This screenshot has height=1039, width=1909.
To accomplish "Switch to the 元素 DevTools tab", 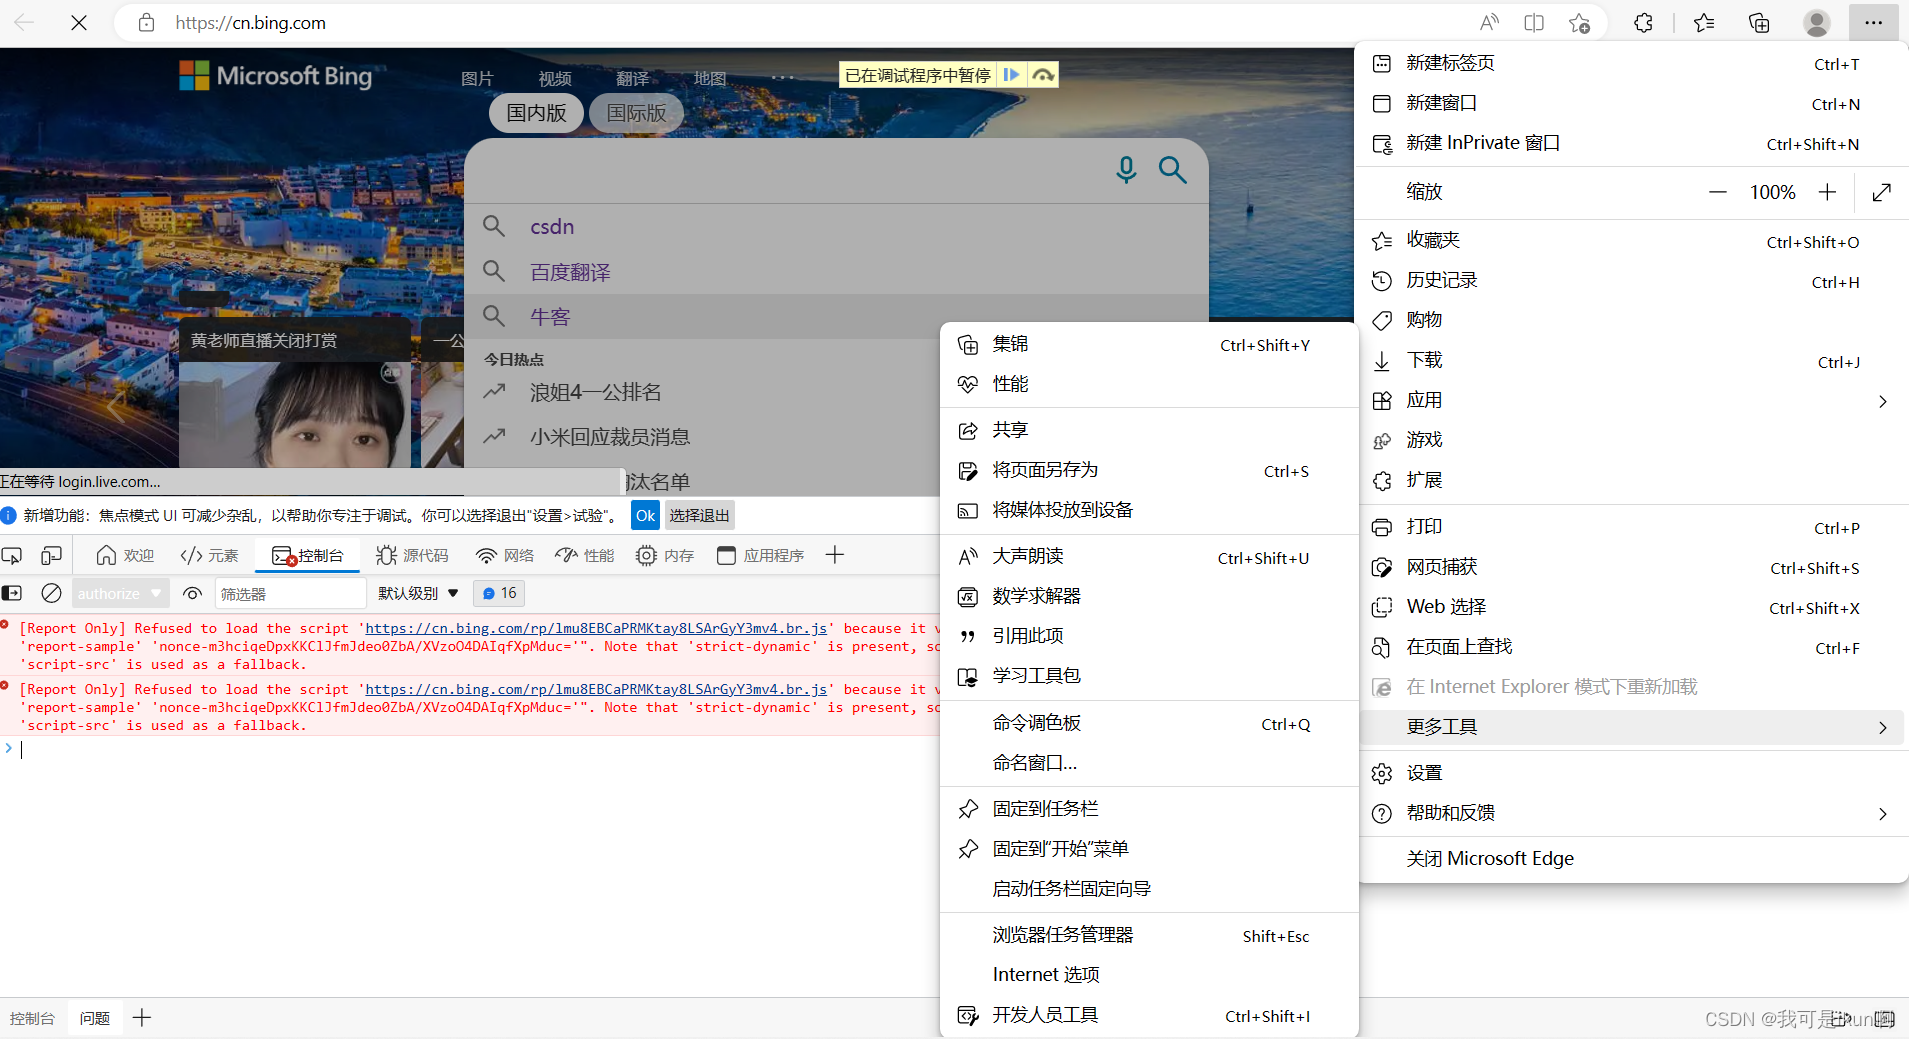I will point(210,555).
